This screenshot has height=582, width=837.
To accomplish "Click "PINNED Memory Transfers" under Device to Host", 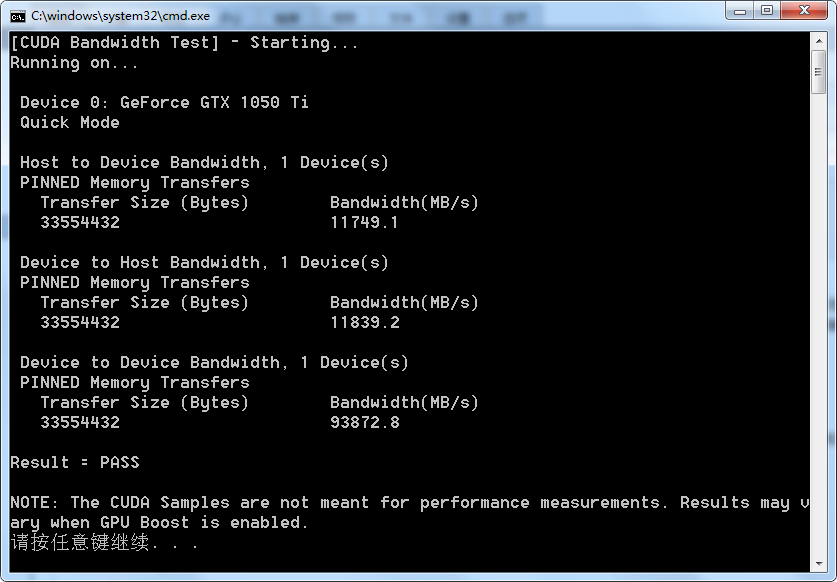I will coord(135,282).
